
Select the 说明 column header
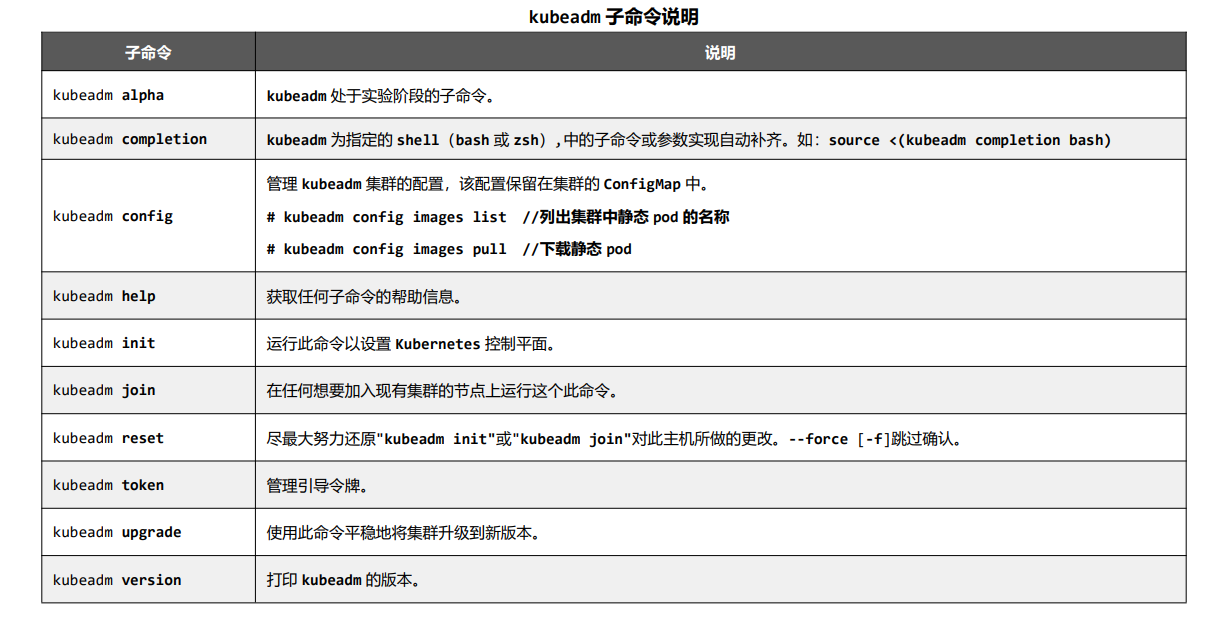coord(722,51)
